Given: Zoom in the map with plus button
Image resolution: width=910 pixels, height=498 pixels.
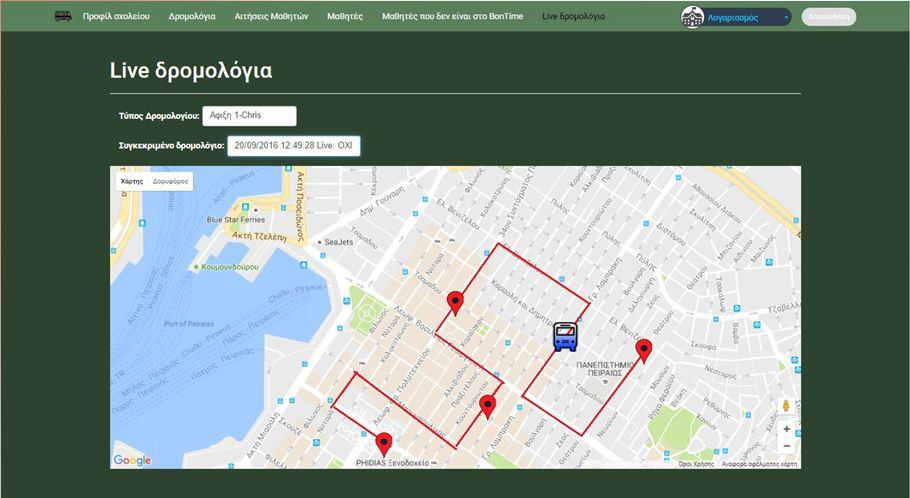Looking at the screenshot, I should pos(786,429).
